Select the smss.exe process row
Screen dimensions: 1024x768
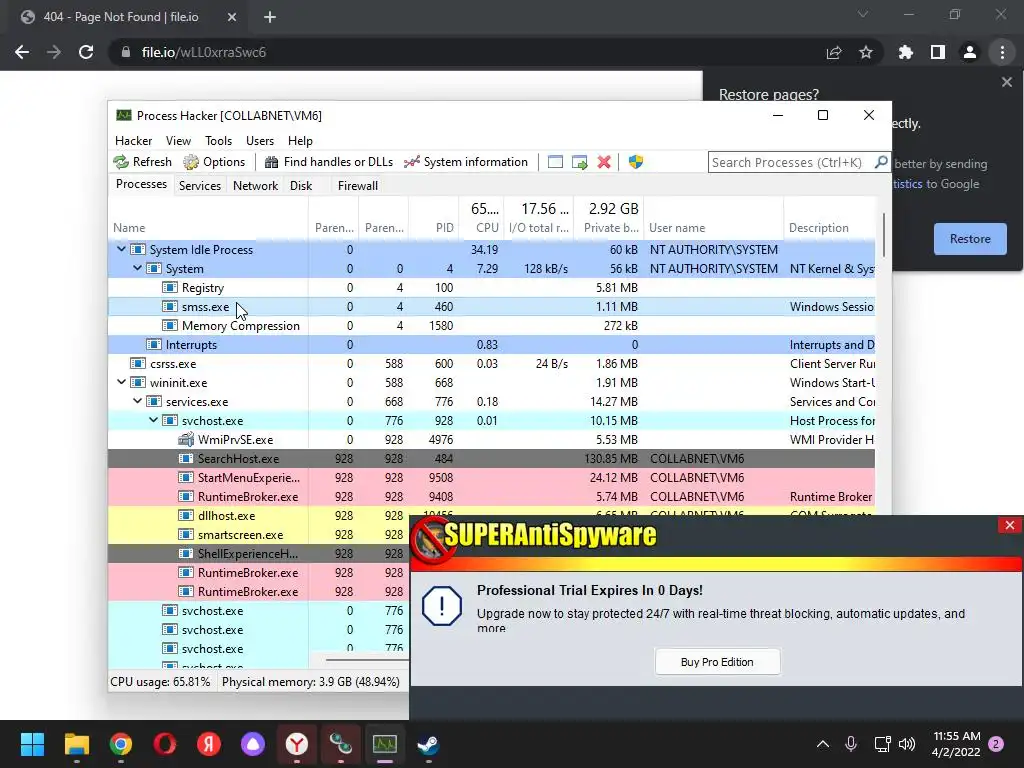click(491, 306)
